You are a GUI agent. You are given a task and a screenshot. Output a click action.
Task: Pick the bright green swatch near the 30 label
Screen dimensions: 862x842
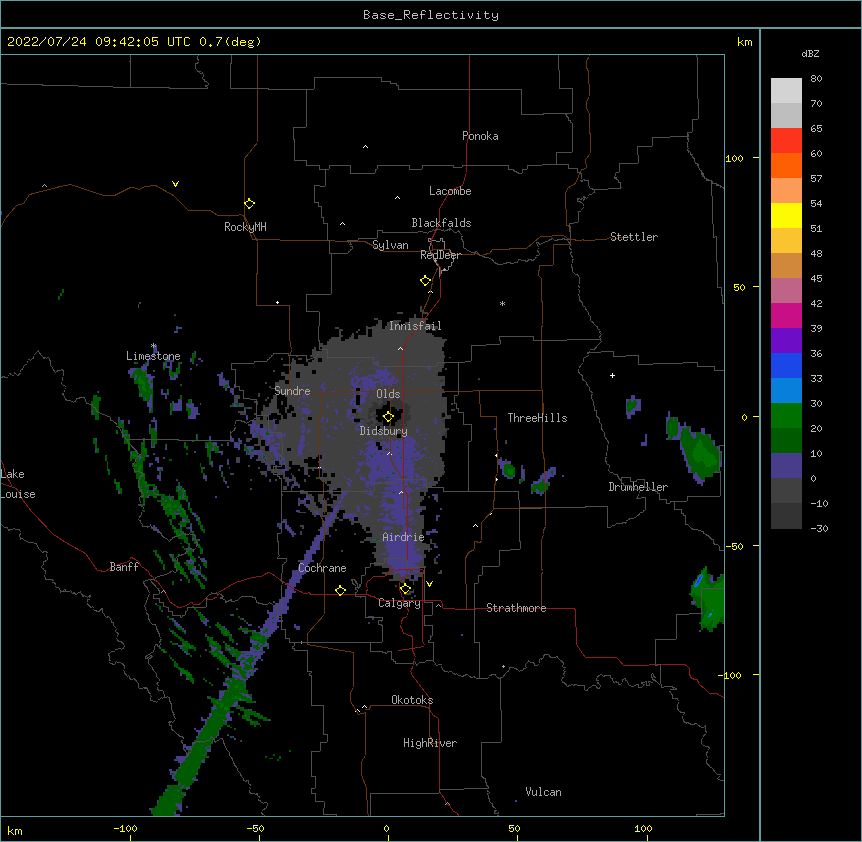[x=786, y=416]
